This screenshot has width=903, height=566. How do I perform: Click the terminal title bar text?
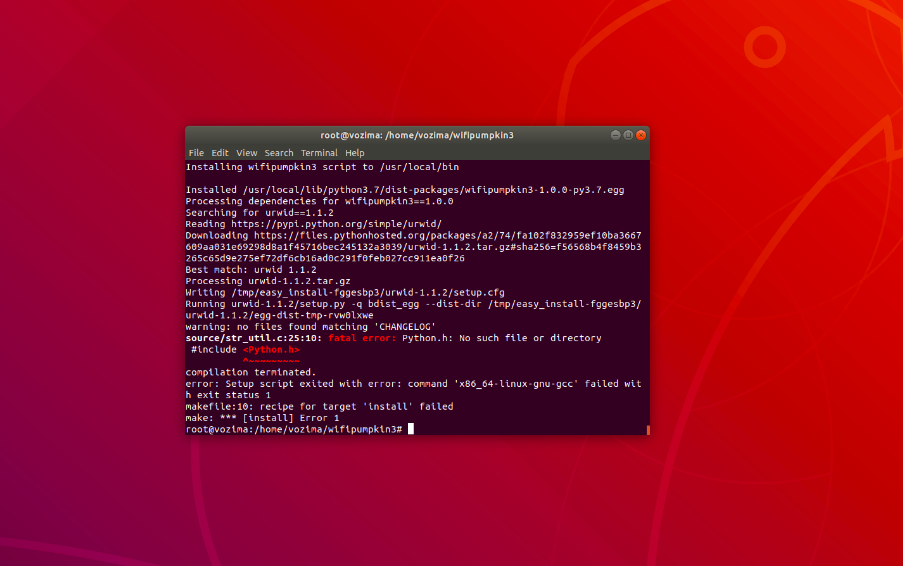pyautogui.click(x=416, y=135)
